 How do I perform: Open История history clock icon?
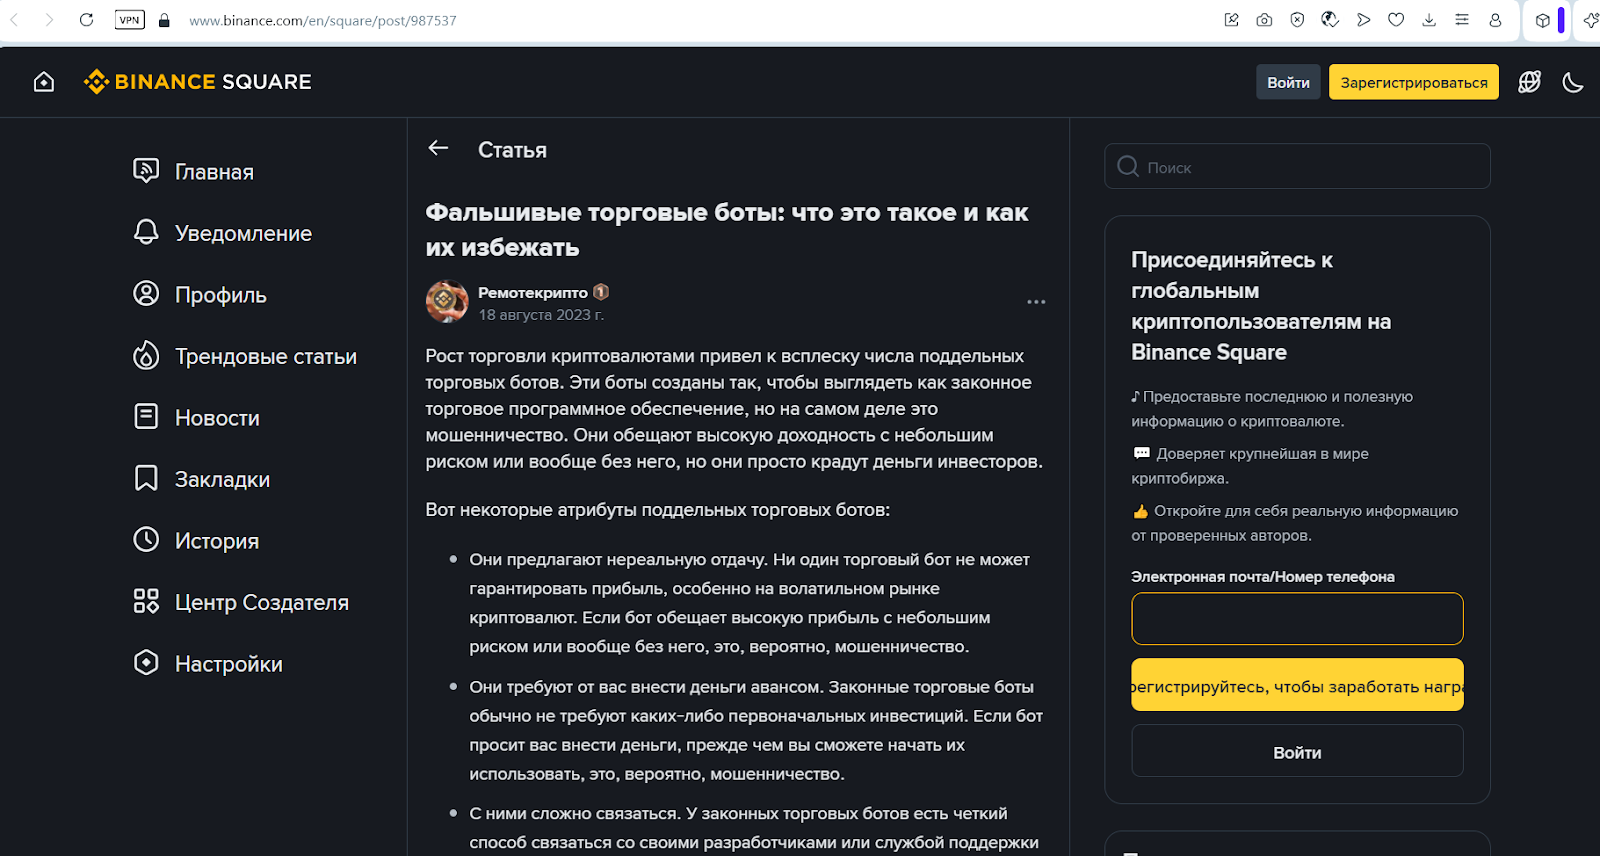pyautogui.click(x=146, y=540)
